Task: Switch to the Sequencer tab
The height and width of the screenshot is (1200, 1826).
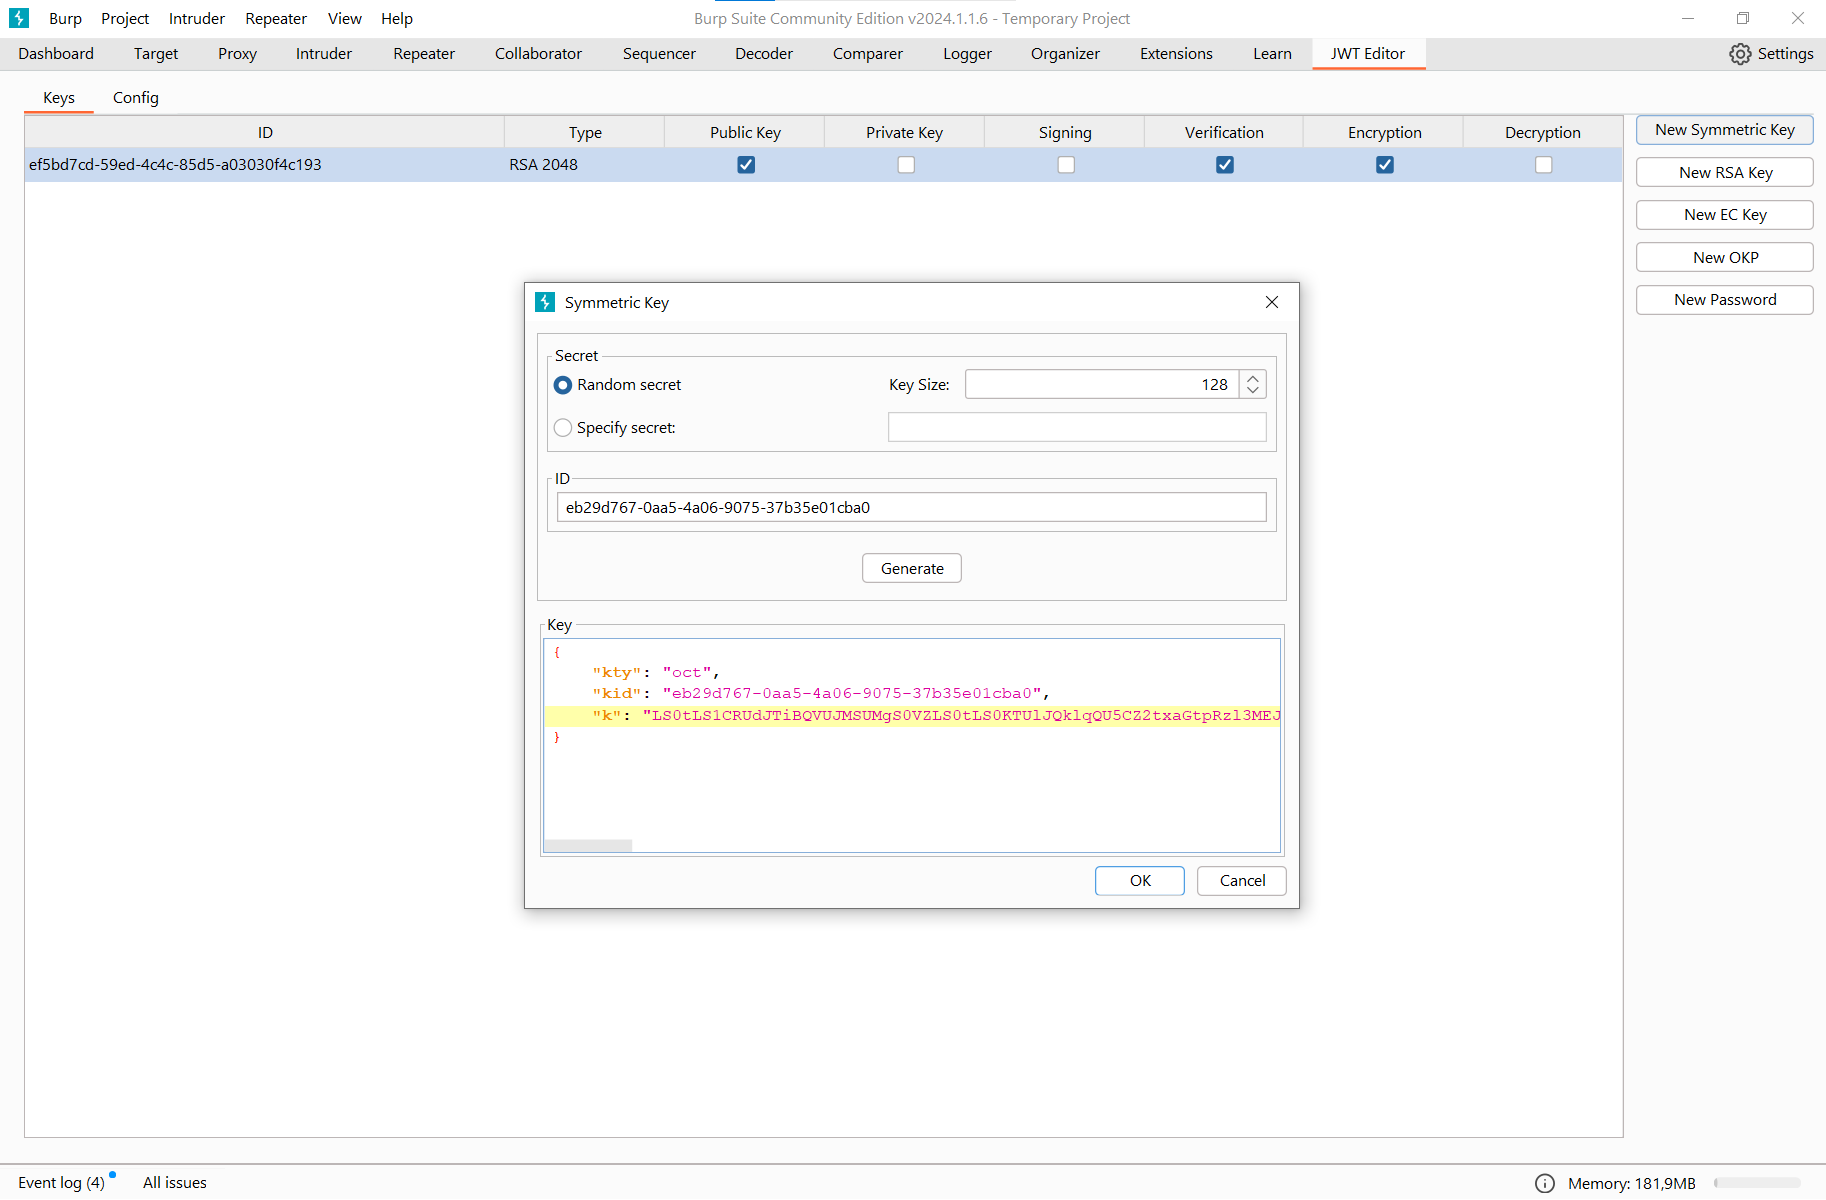Action: (659, 54)
